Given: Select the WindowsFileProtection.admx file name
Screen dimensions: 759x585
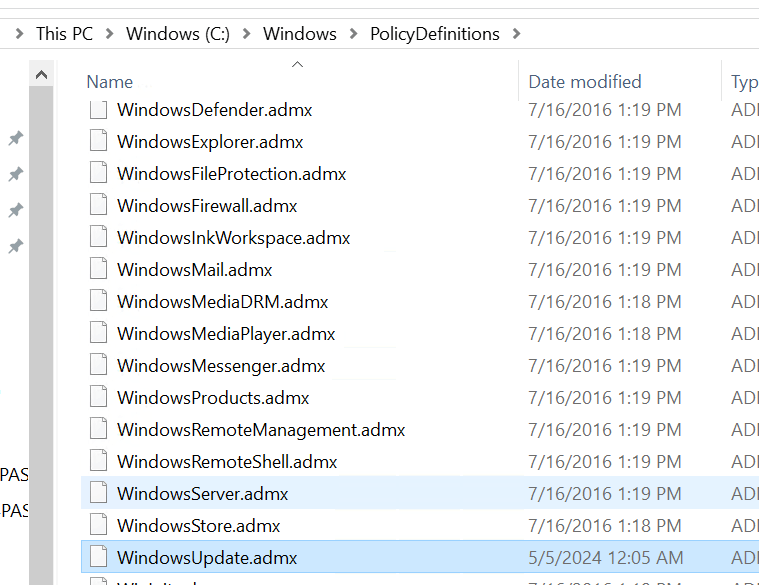Looking at the screenshot, I should click(231, 174).
